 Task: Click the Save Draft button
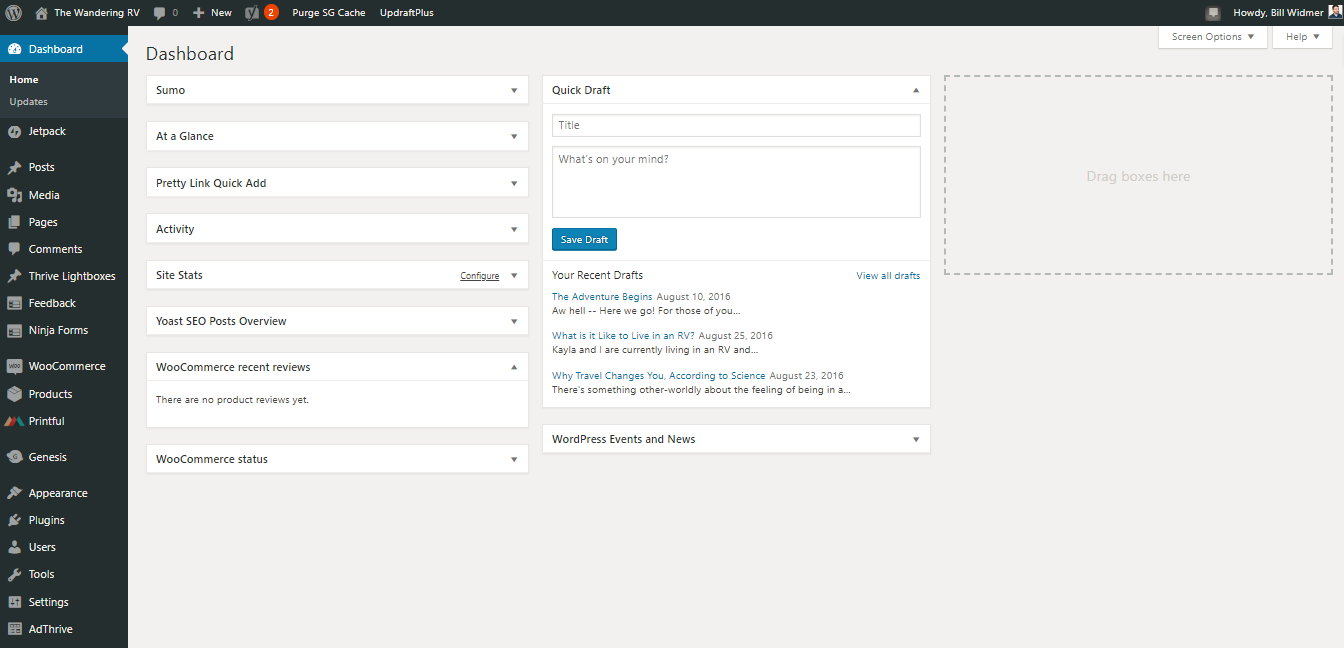coord(584,240)
